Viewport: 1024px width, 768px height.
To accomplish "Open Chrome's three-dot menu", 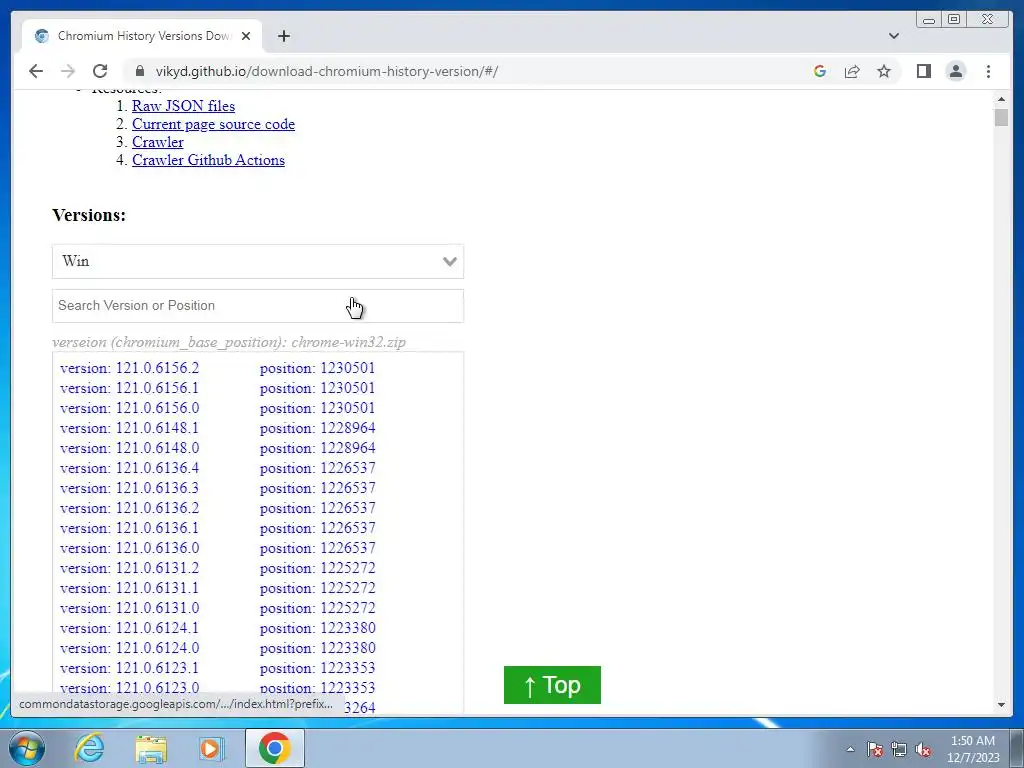I will click(x=988, y=71).
